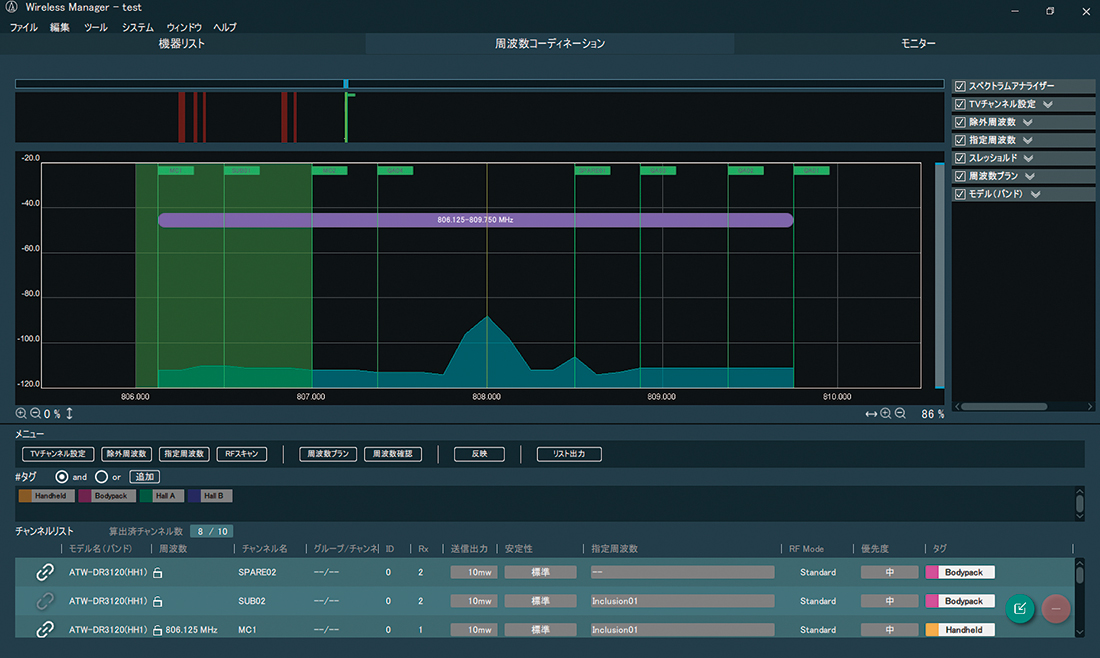
Task: Click the horizontal zoom-out icon near 86 %
Action: (x=900, y=414)
